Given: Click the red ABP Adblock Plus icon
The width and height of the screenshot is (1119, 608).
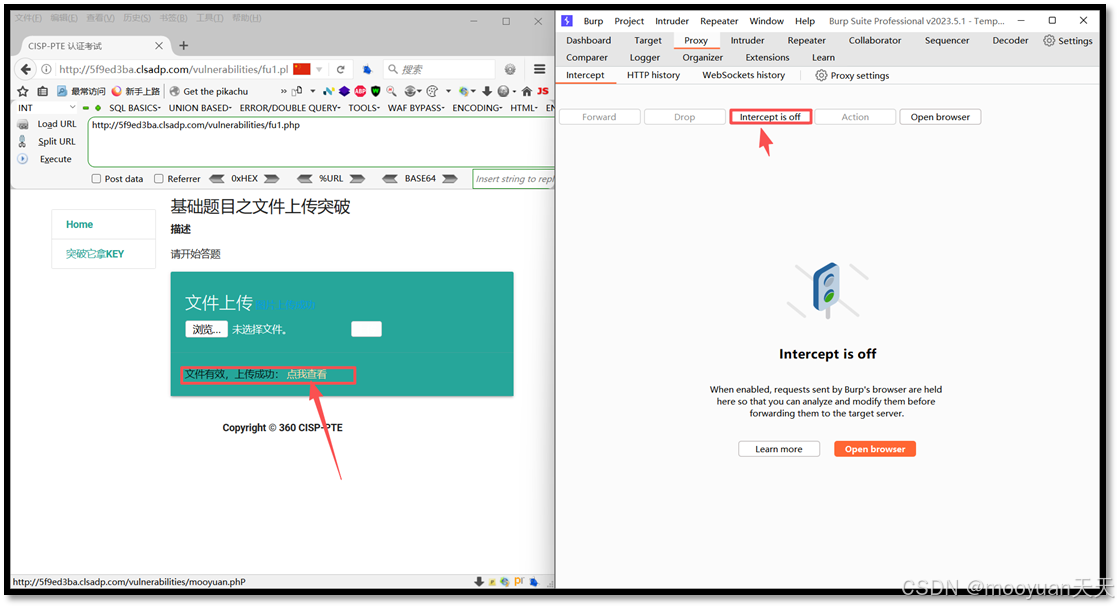Looking at the screenshot, I should [x=360, y=91].
